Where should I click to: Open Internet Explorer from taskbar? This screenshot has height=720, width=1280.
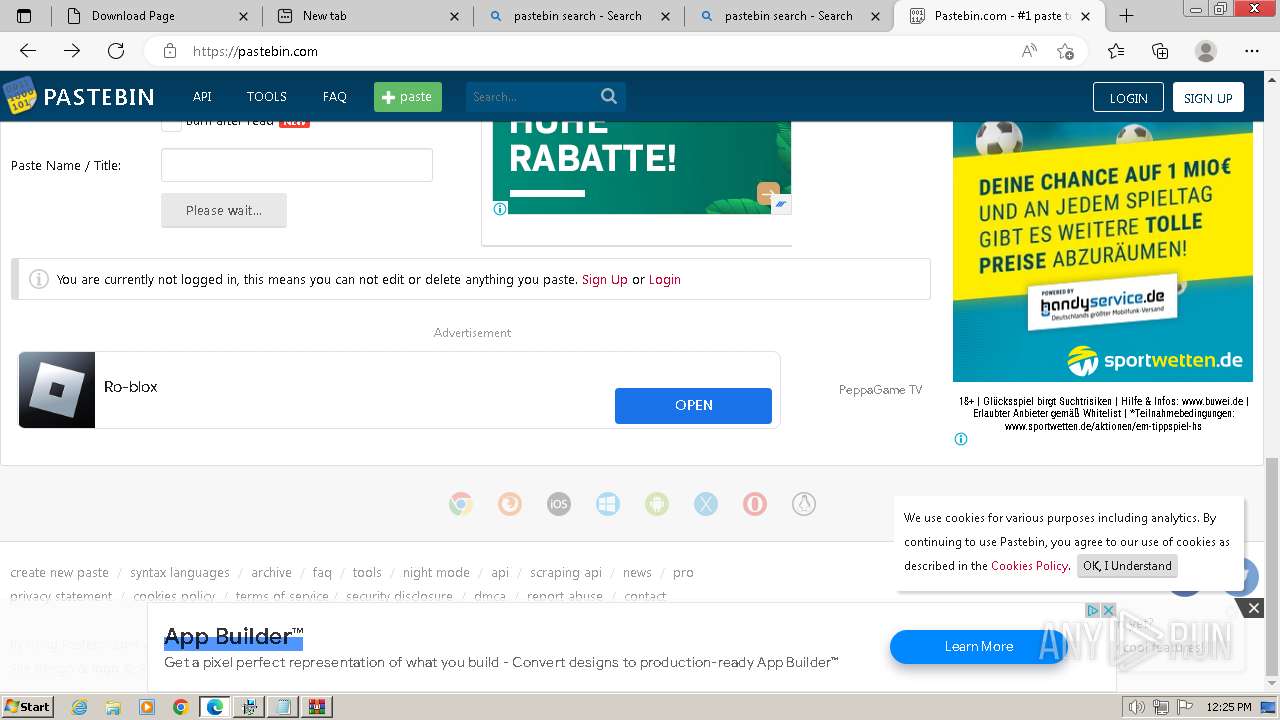79,707
